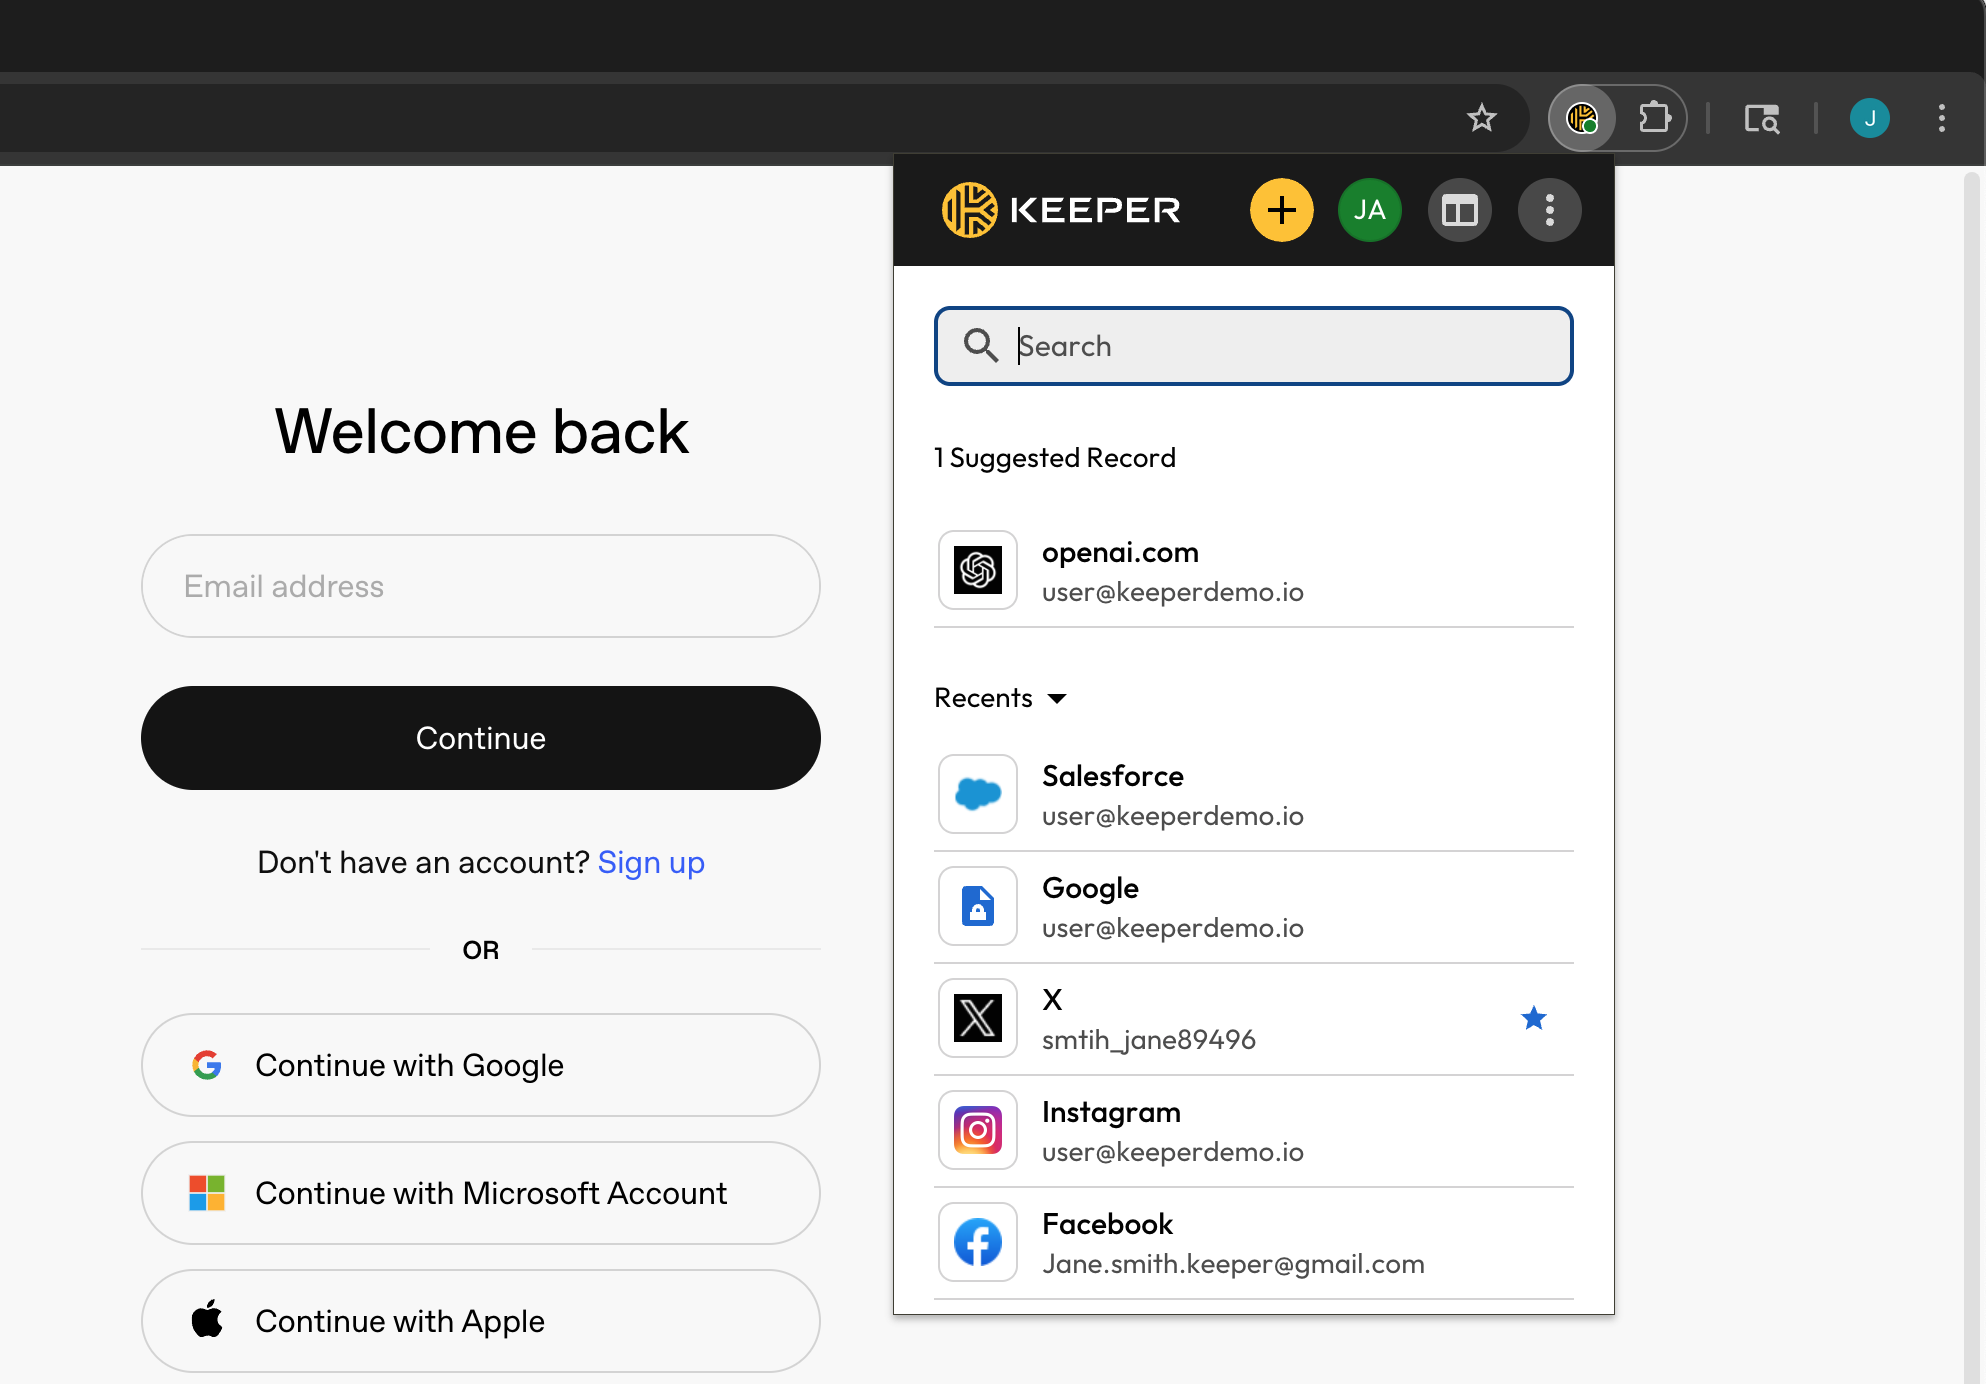Select the openai.com suggested record title

(1120, 552)
